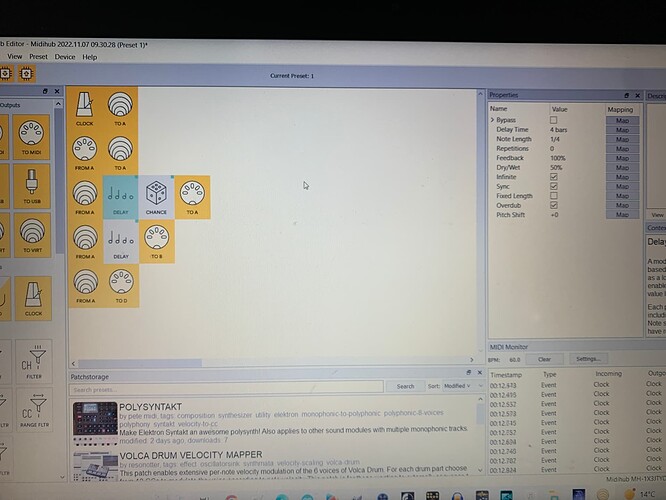Click Map button for Feedback
Image resolution: width=666 pixels, height=500 pixels.
pyautogui.click(x=622, y=158)
